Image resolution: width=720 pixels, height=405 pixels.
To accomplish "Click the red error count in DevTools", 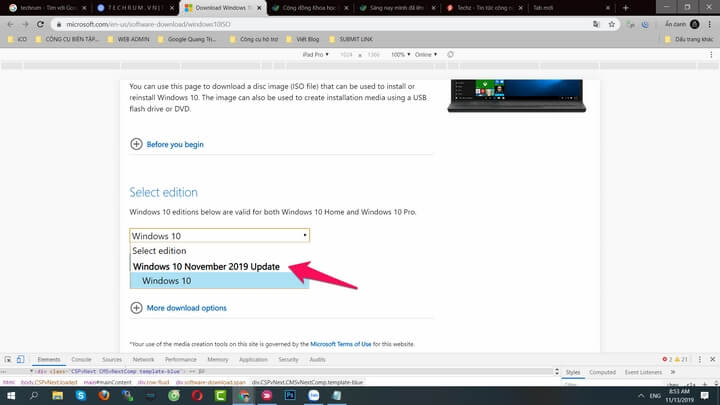I will (x=667, y=360).
